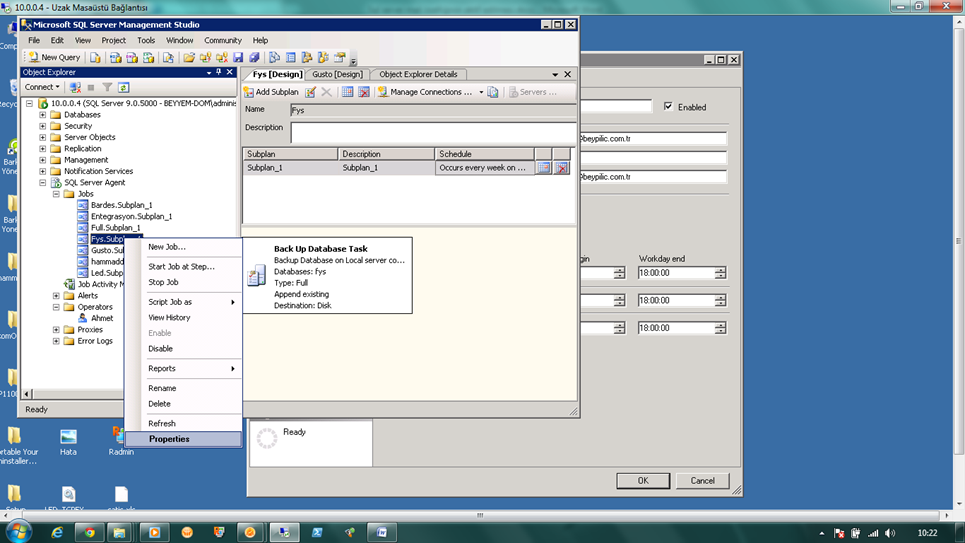The height and width of the screenshot is (543, 965).
Task: Collapse the SQL Server Agent node
Action: tap(43, 183)
